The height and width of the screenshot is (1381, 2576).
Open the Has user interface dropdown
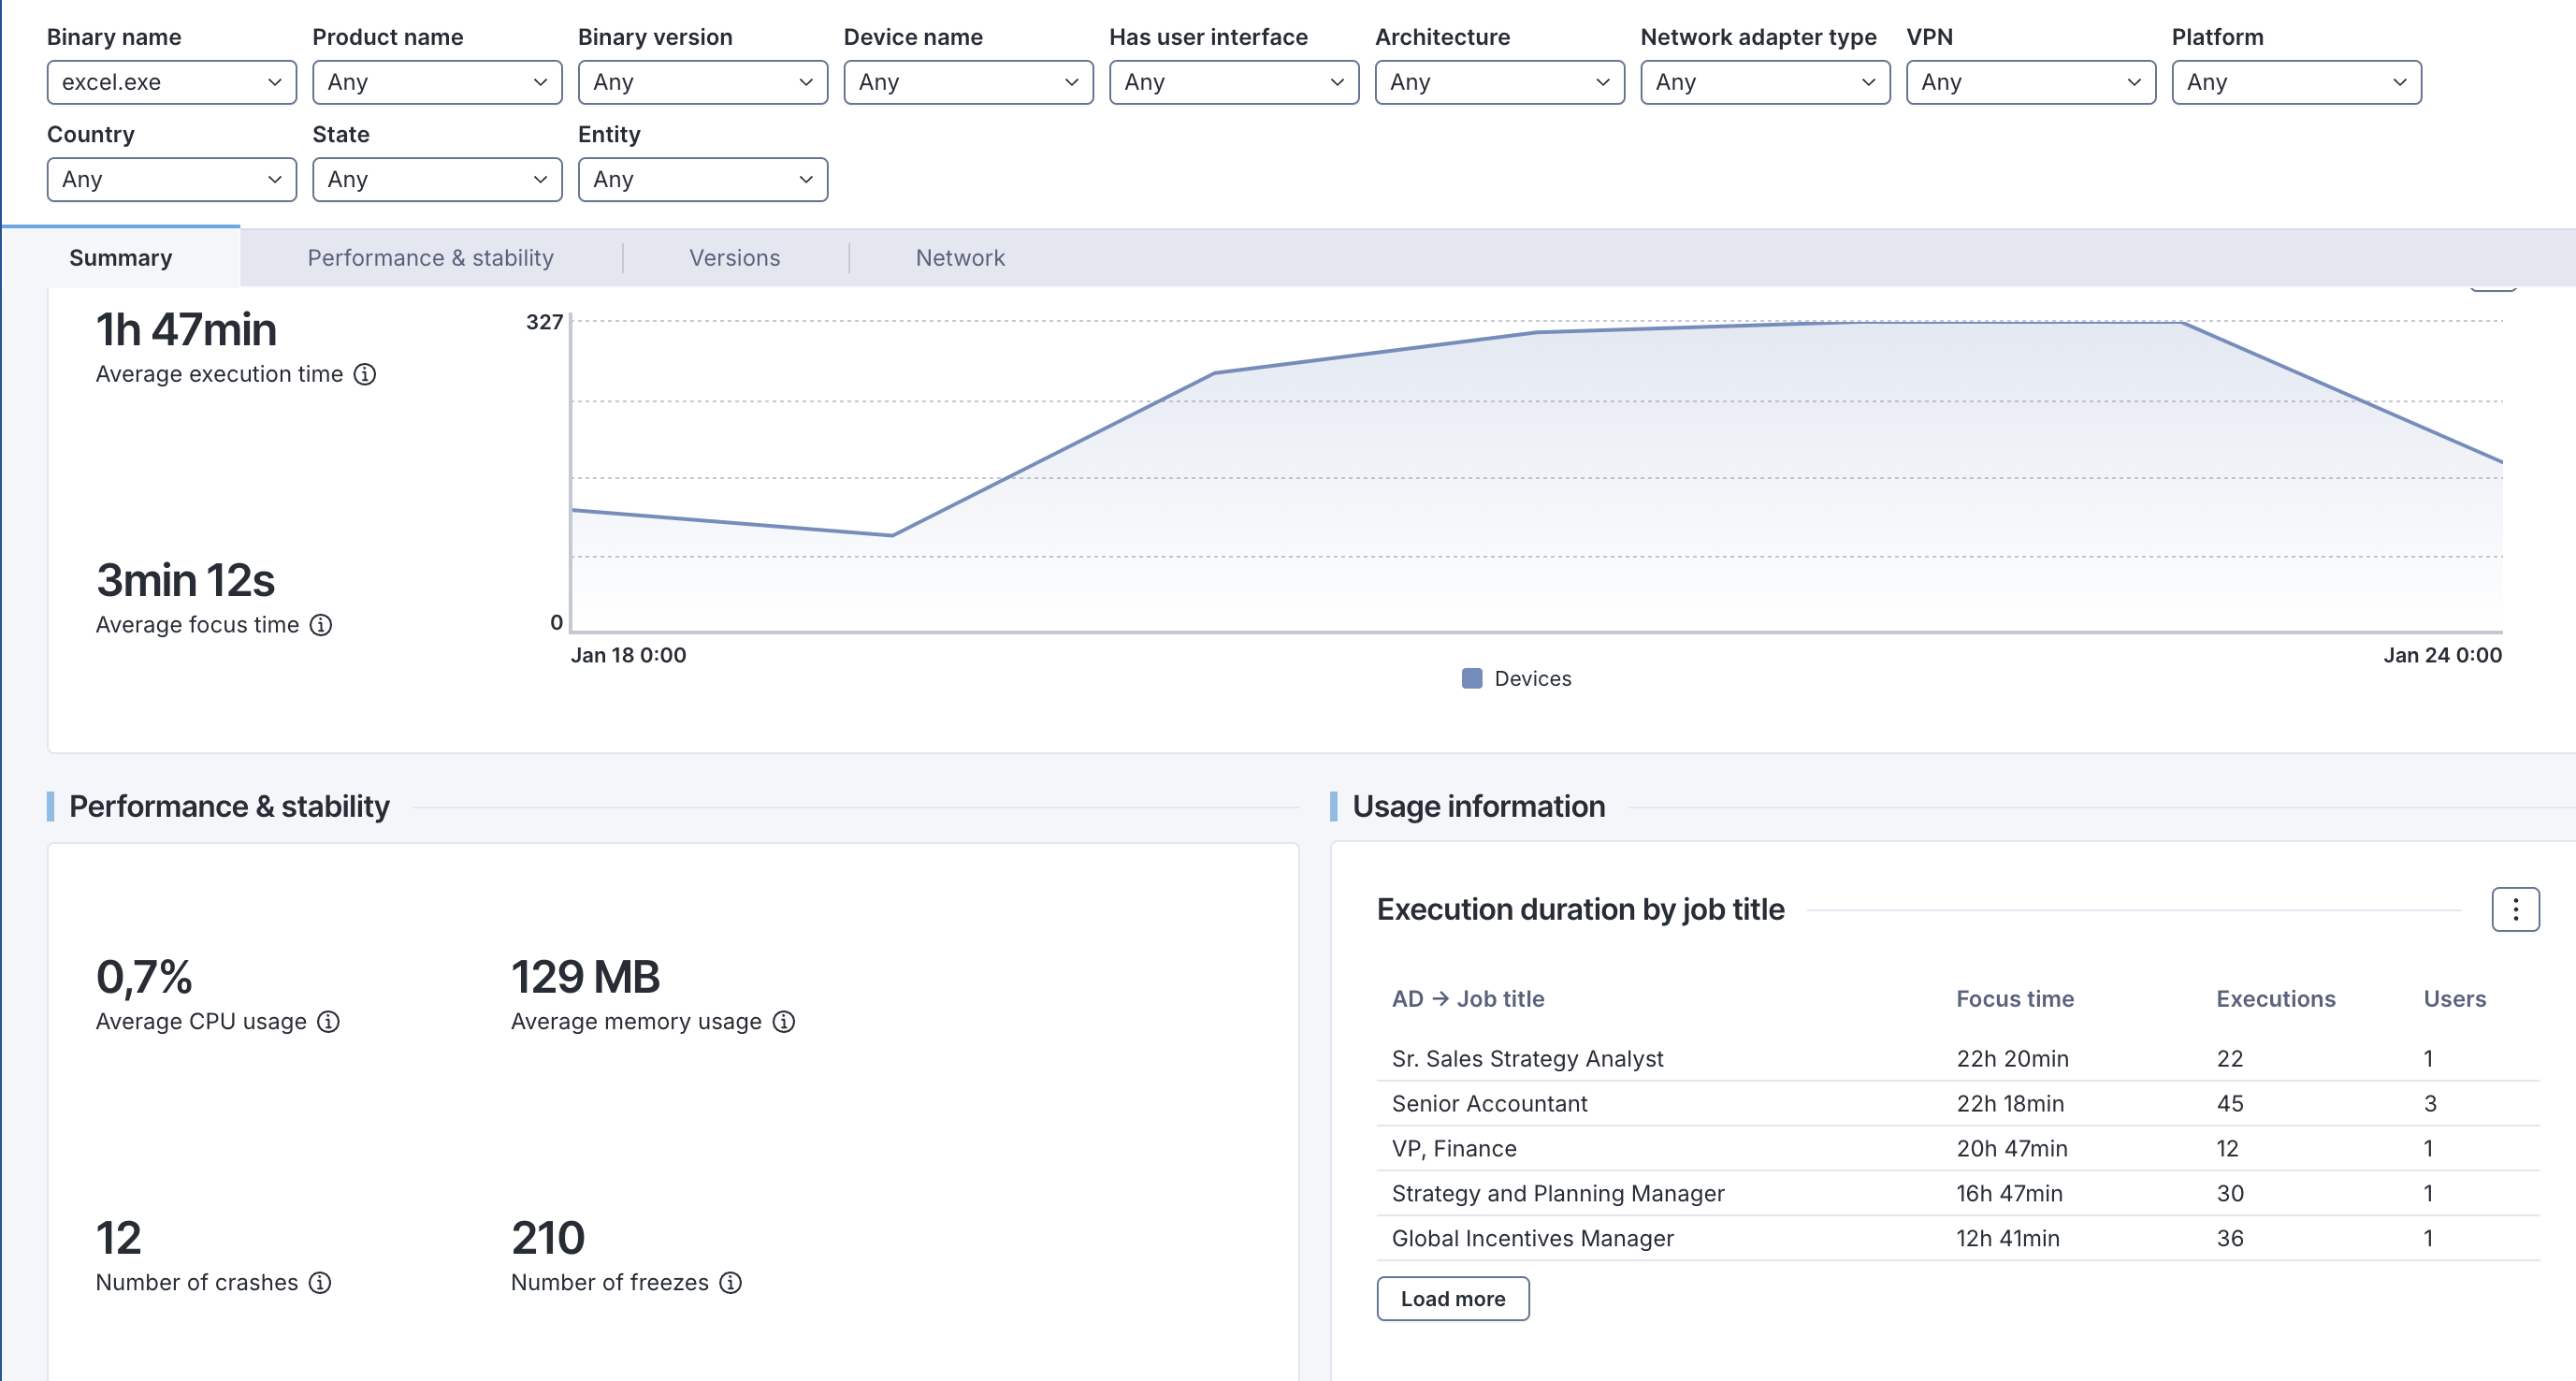coord(1233,82)
